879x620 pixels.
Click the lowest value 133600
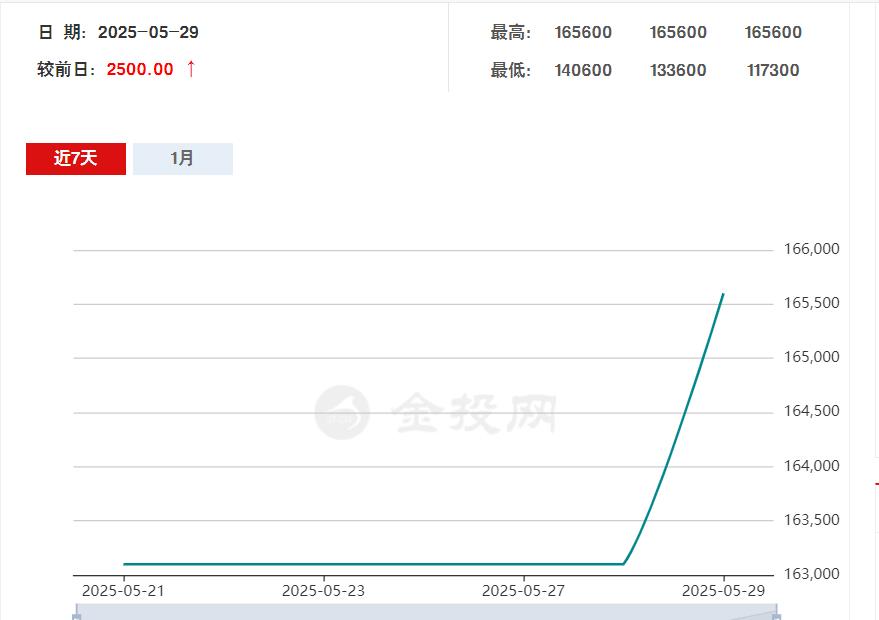tap(678, 70)
